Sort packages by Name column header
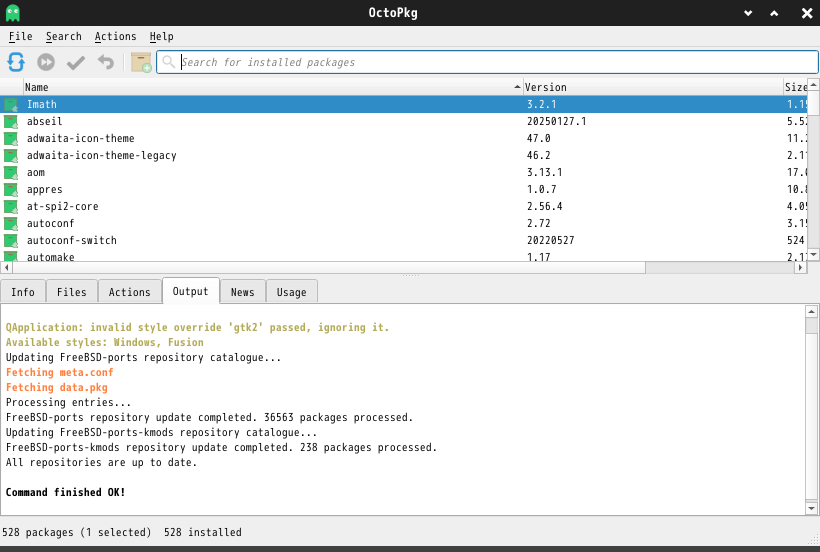 (x=270, y=87)
